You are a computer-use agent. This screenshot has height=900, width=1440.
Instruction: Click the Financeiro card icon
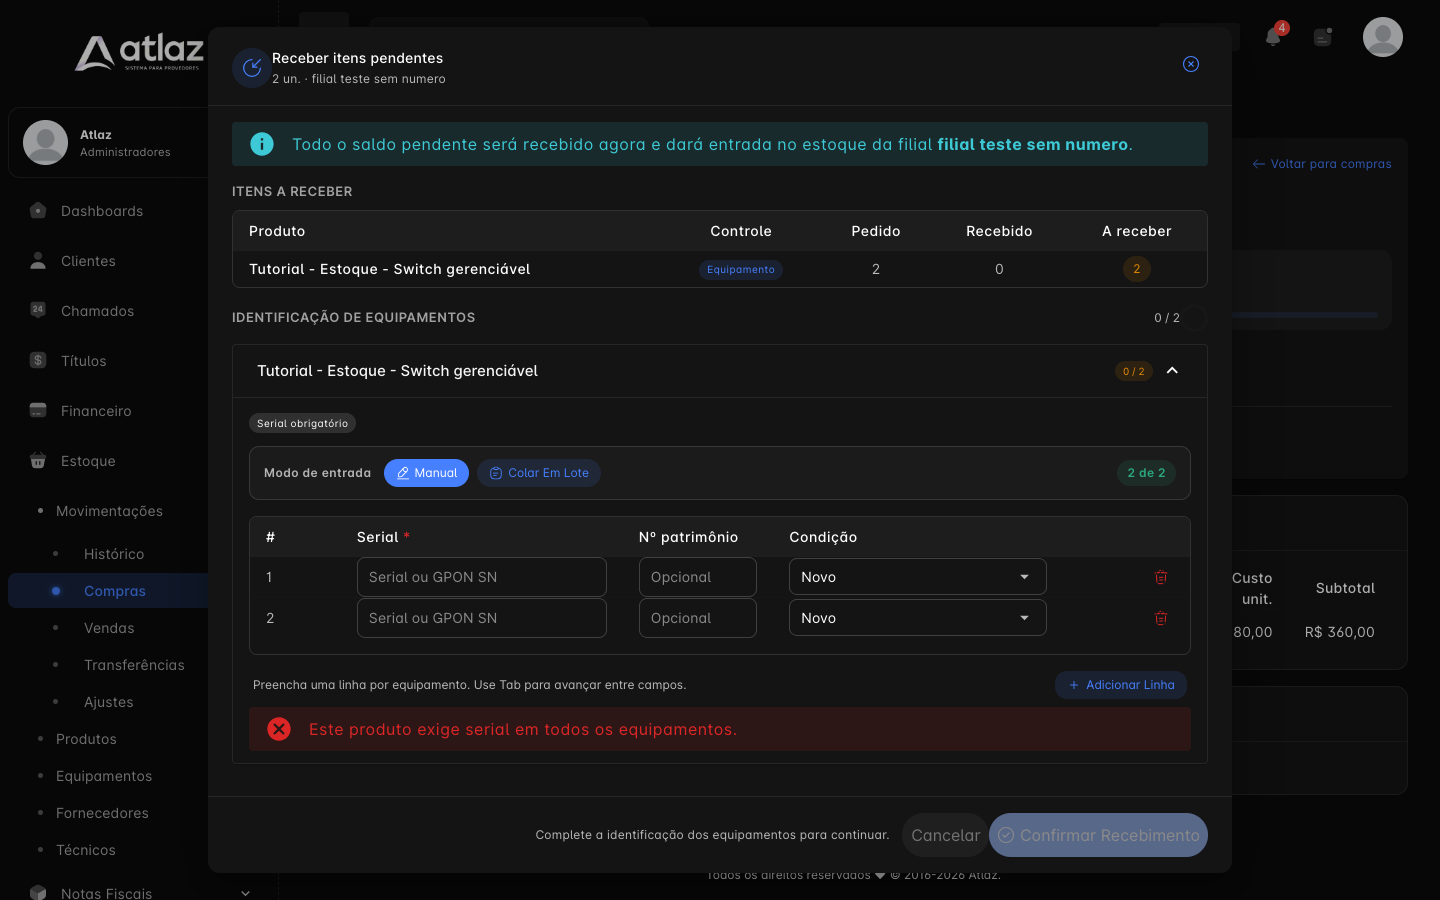38,410
